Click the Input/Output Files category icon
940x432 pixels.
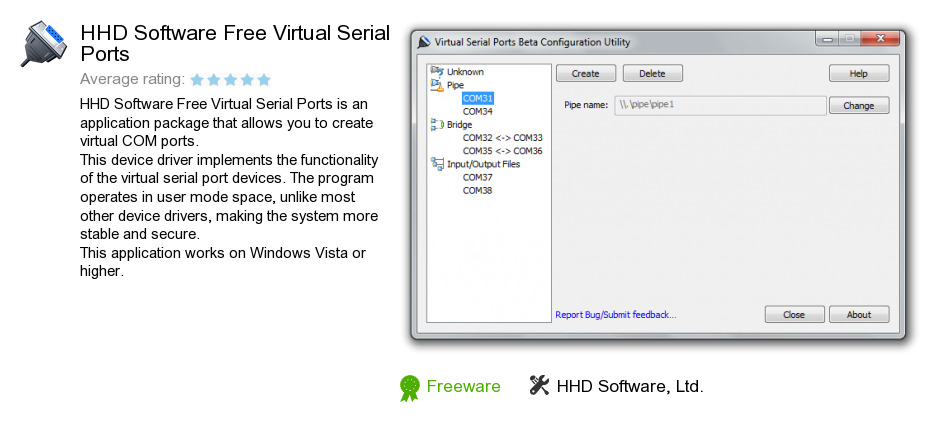coord(437,164)
